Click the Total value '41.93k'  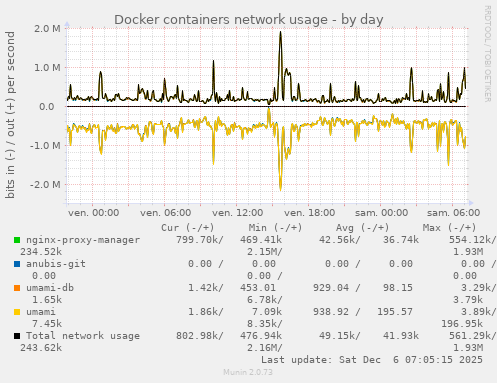point(401,336)
